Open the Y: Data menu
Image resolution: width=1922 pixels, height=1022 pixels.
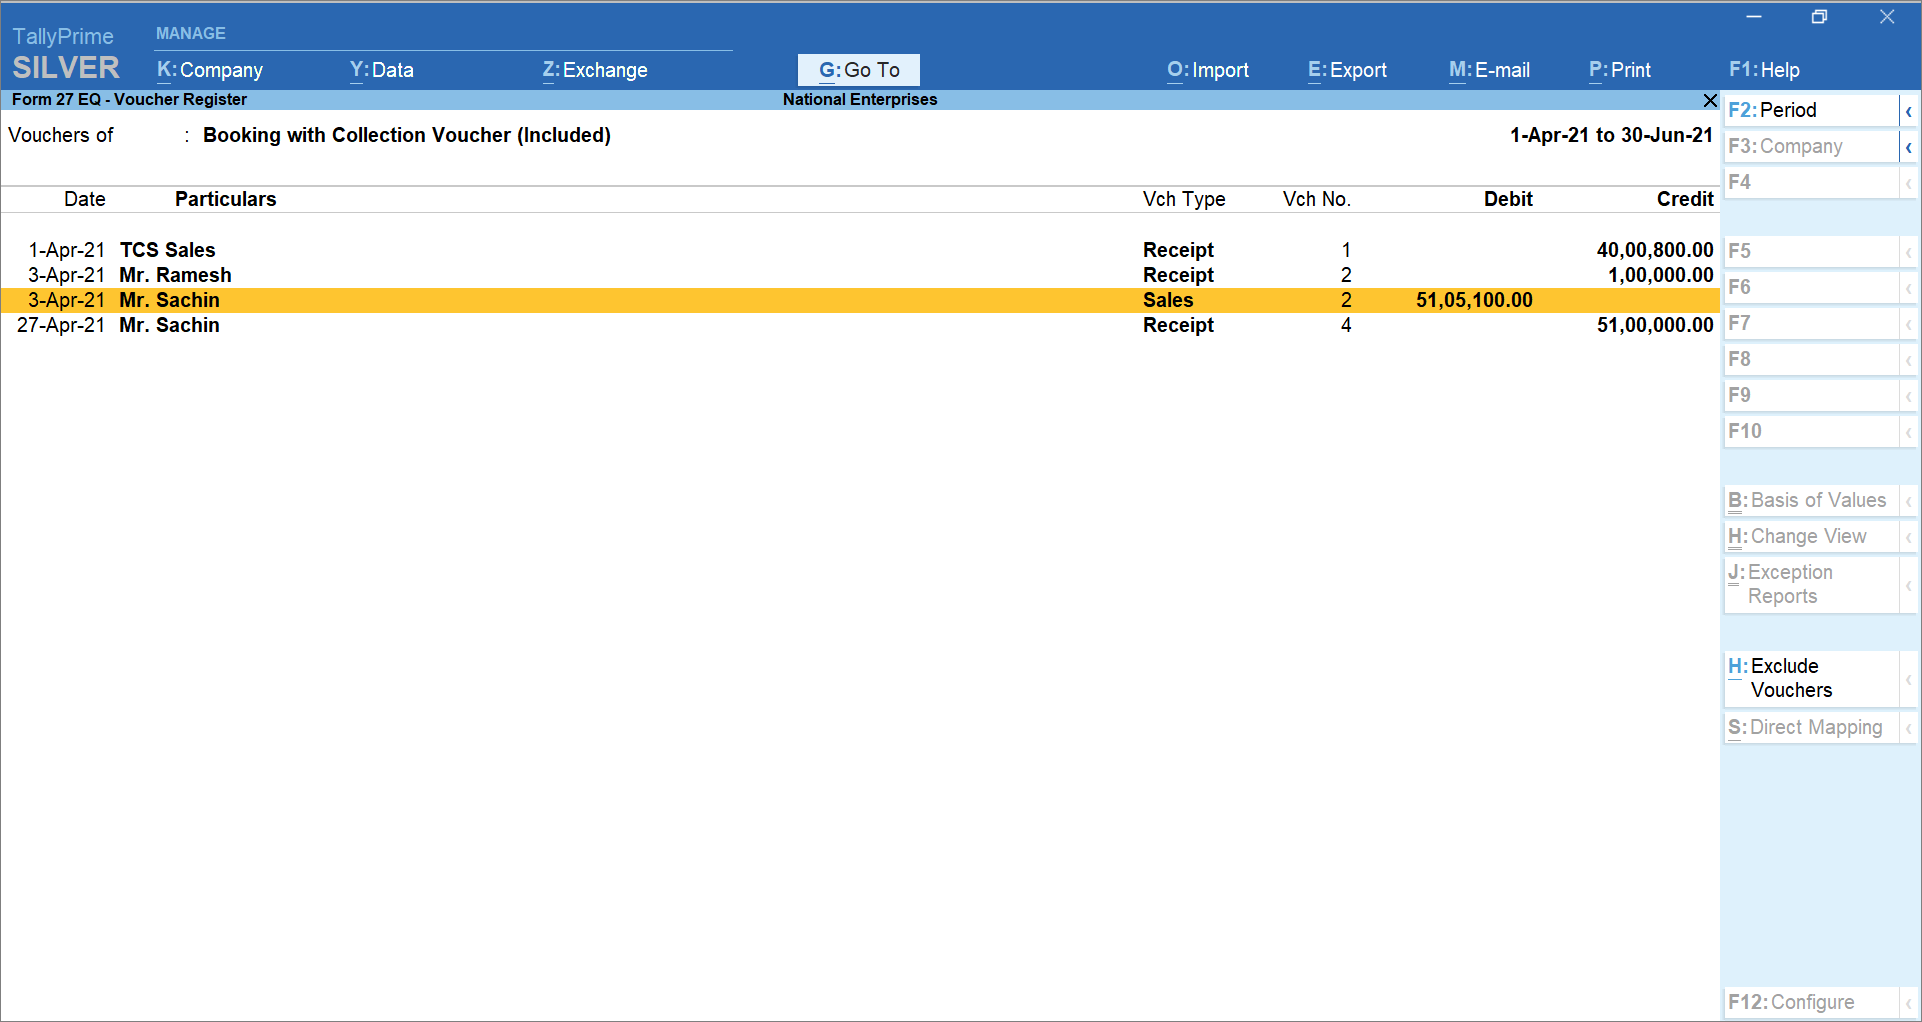click(x=382, y=70)
